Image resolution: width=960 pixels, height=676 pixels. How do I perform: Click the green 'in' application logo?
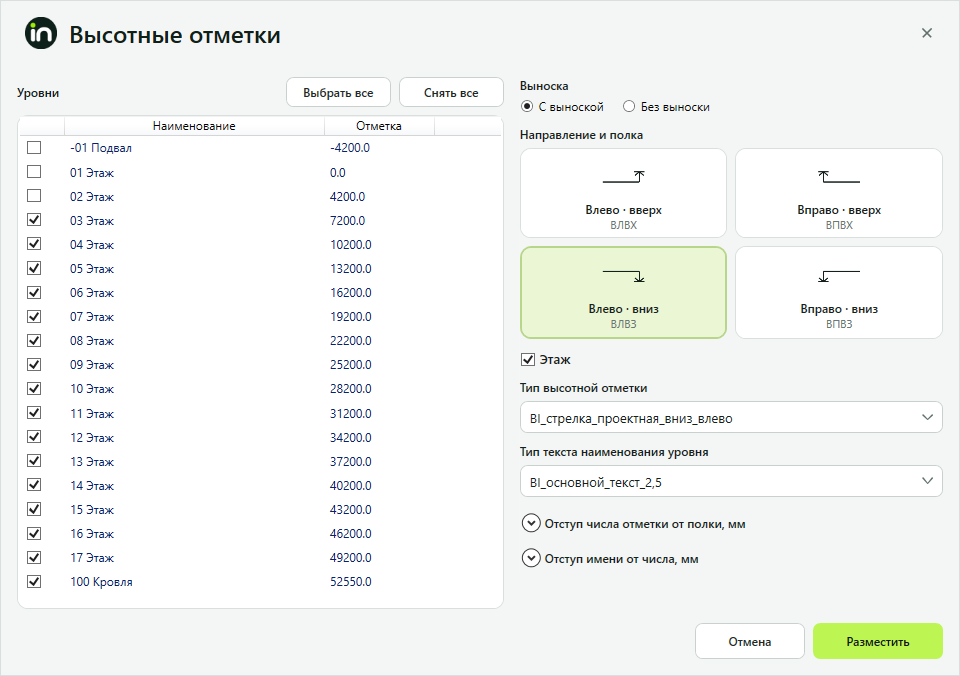pos(41,34)
